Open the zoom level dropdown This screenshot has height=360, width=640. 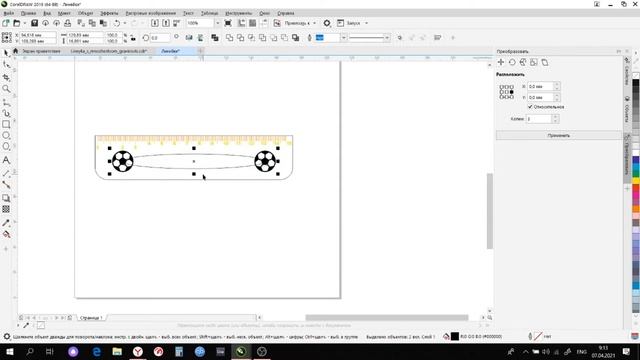217,23
